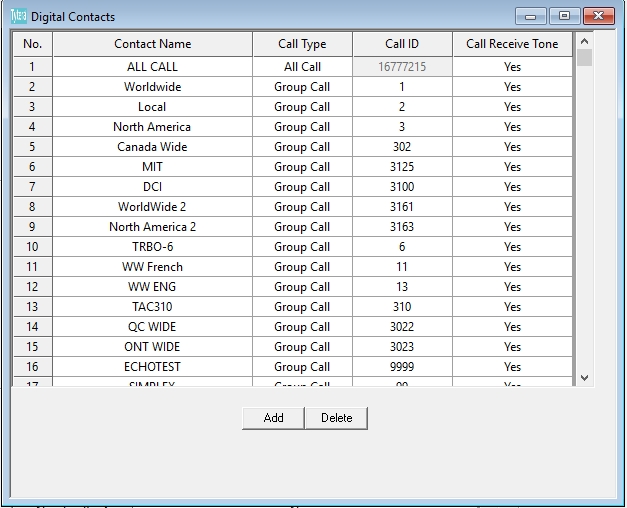
Task: Click the Call Type column header
Action: click(x=302, y=44)
